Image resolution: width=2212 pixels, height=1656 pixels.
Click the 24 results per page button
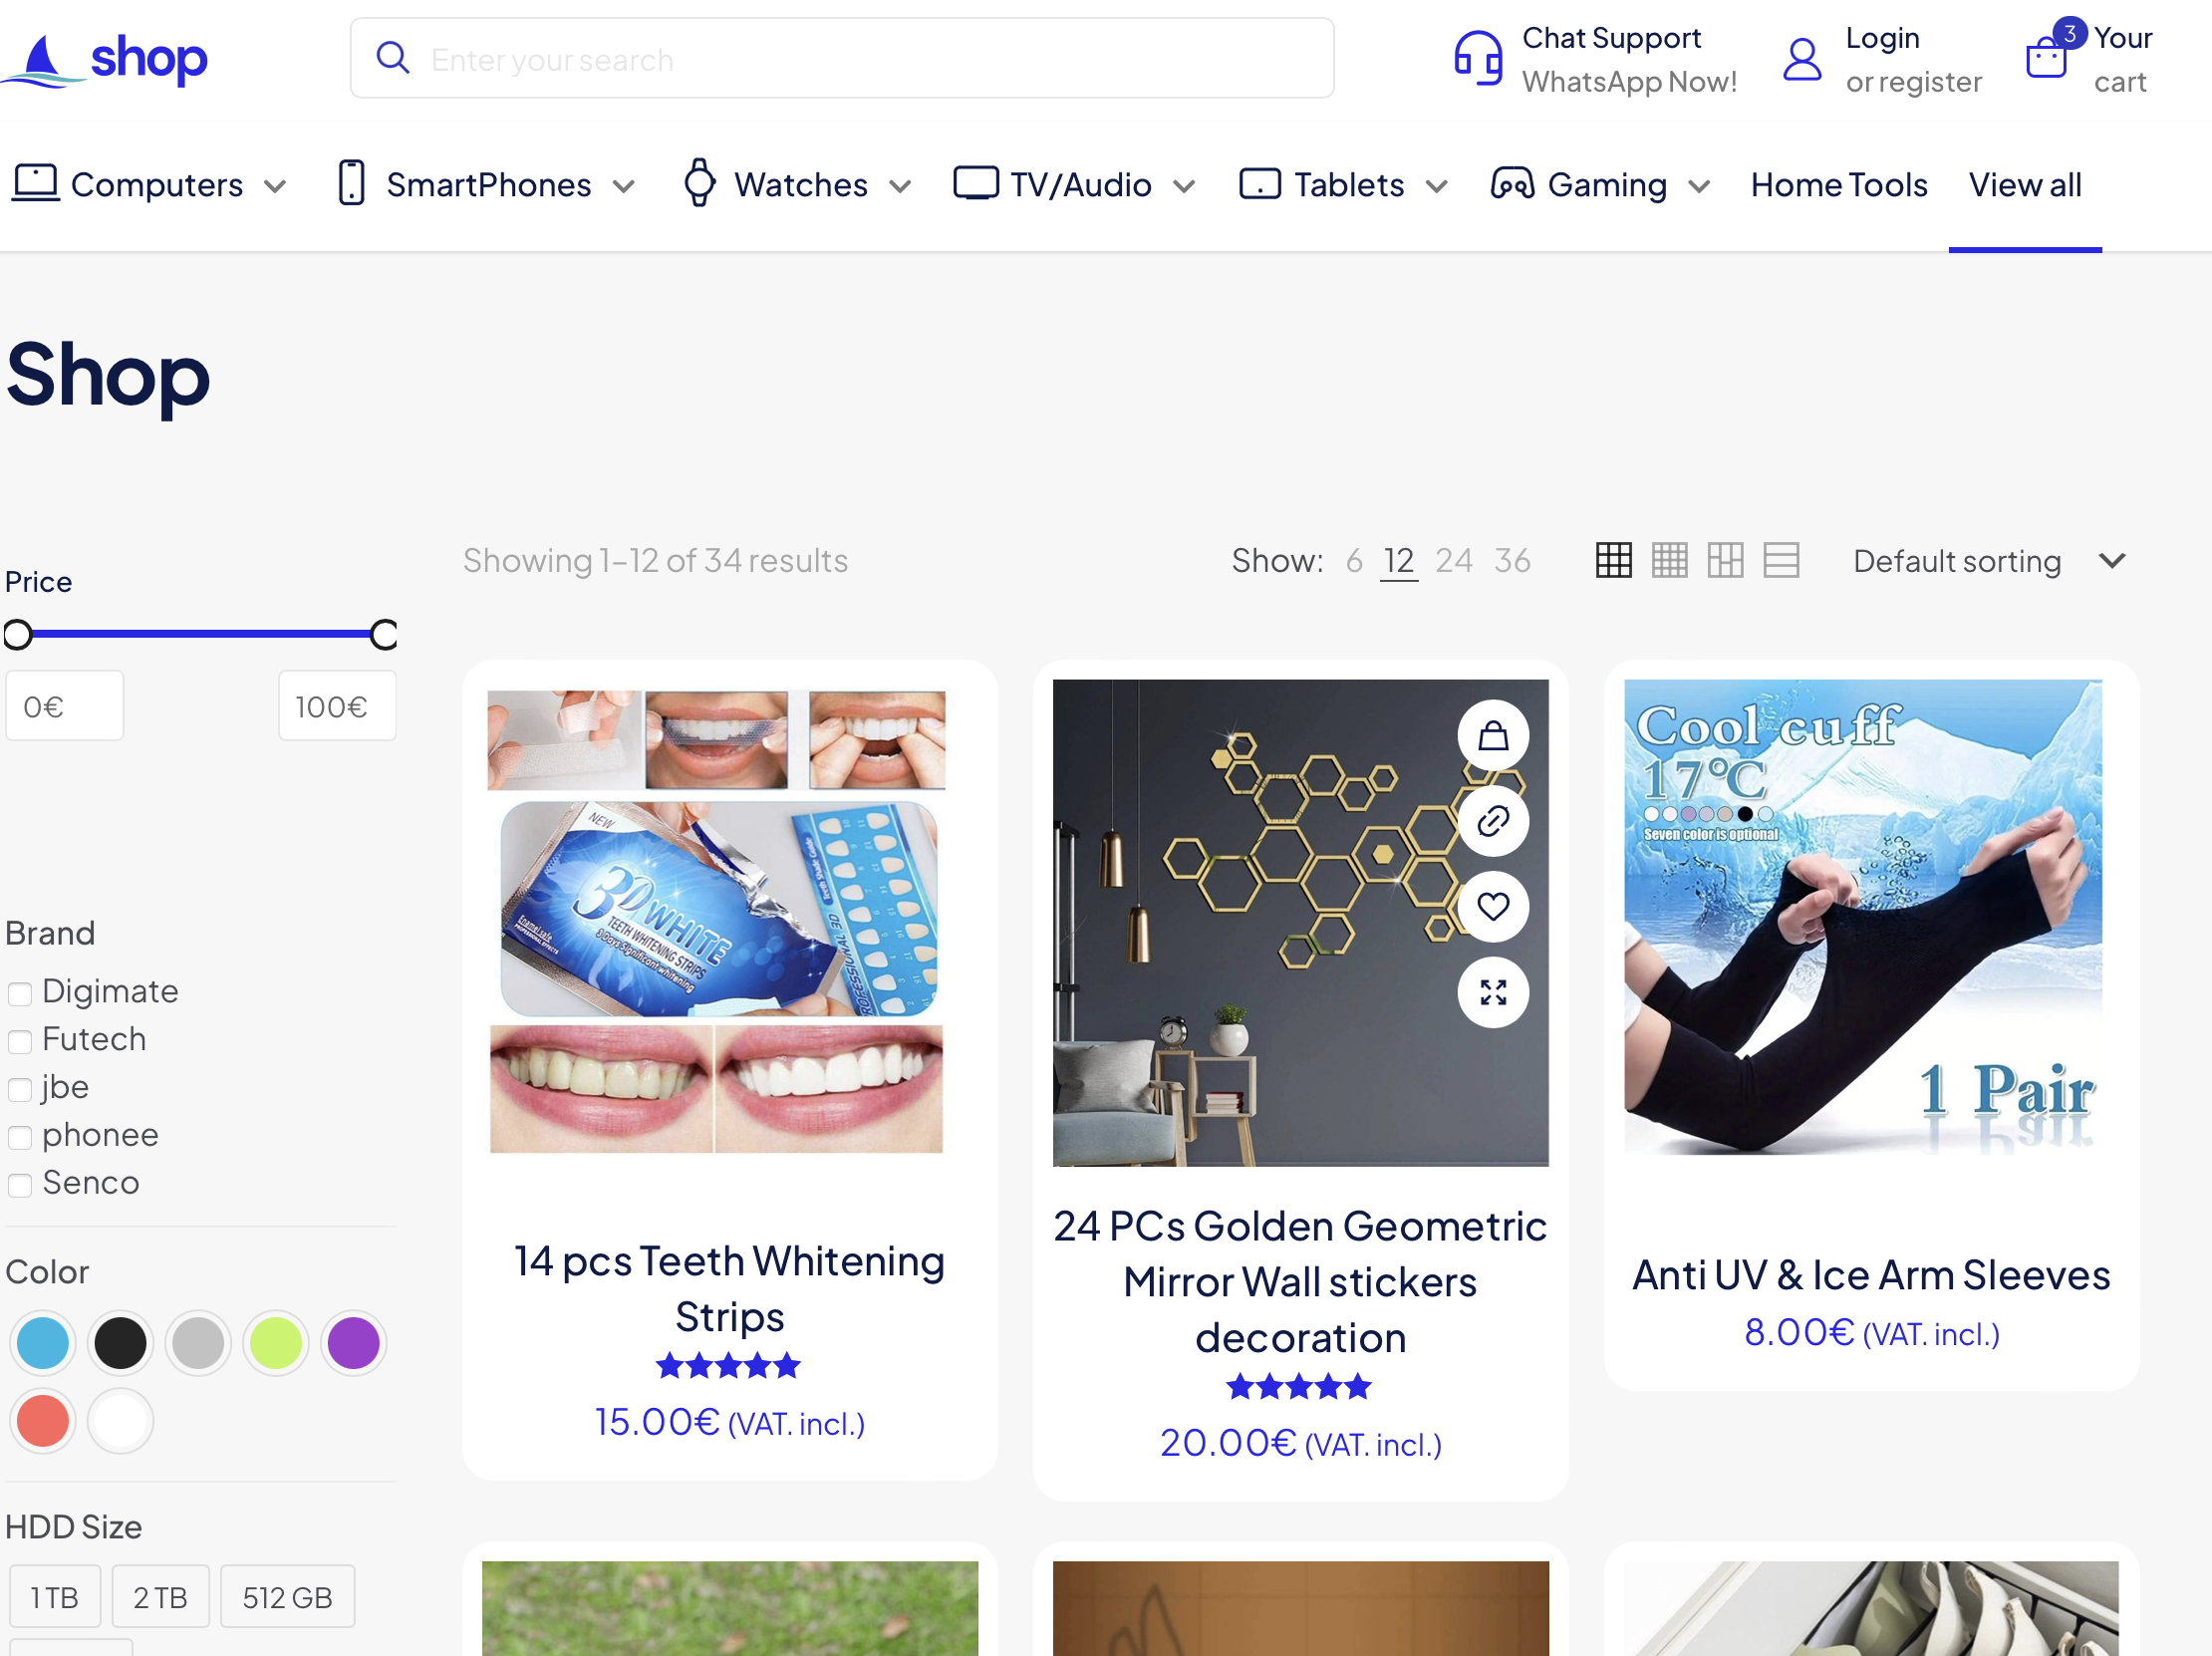tap(1456, 560)
